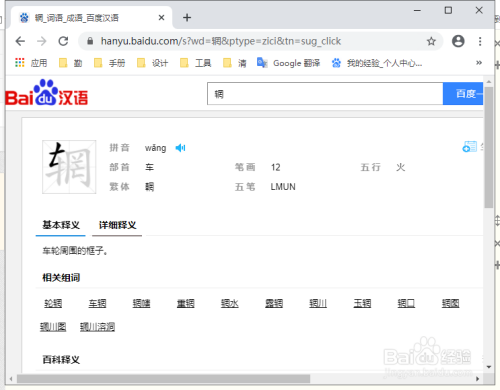This screenshot has width=500, height=390.
Task: Click the 五行 value 火
Action: click(x=400, y=167)
